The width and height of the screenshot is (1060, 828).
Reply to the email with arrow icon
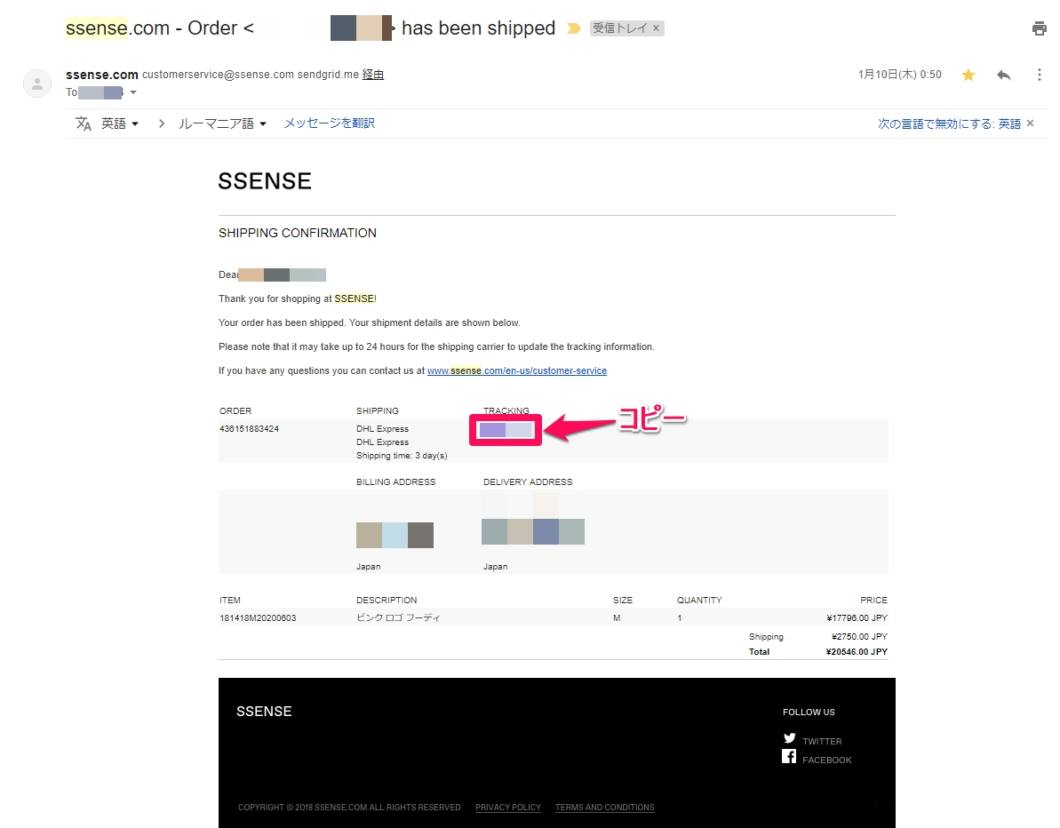coord(1003,74)
